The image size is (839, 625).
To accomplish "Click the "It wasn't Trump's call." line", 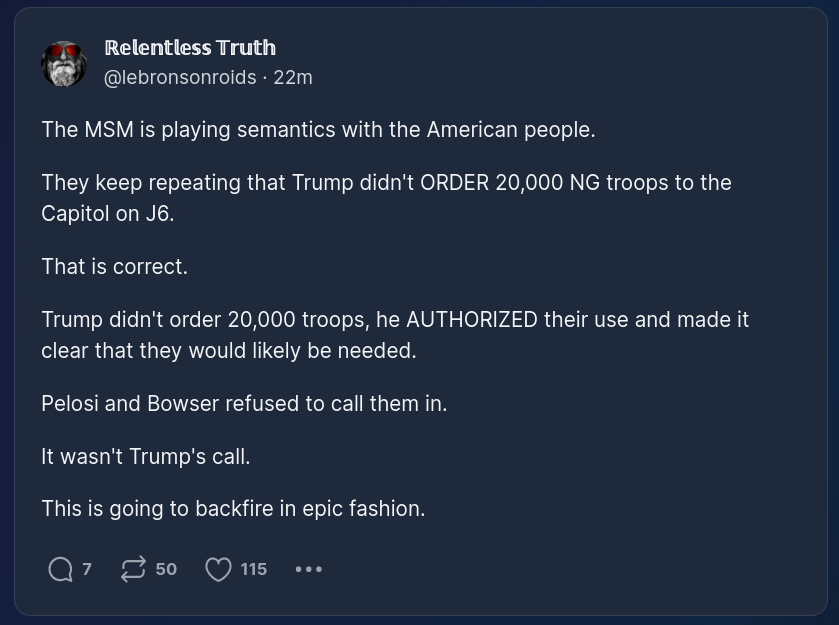I will coord(145,457).
